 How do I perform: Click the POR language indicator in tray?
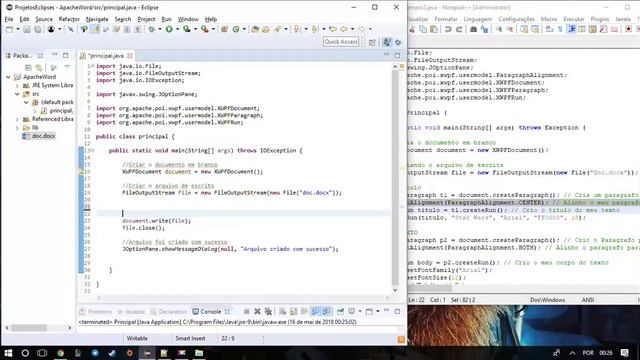pyautogui.click(x=588, y=353)
